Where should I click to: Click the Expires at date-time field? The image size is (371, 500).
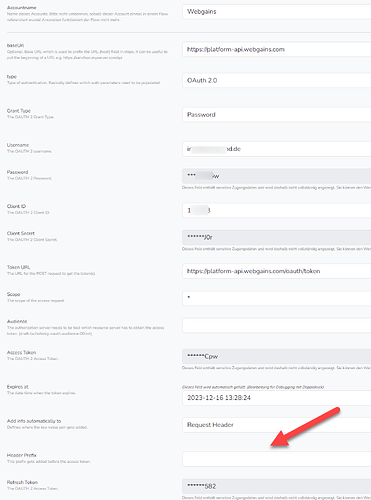pos(277,398)
